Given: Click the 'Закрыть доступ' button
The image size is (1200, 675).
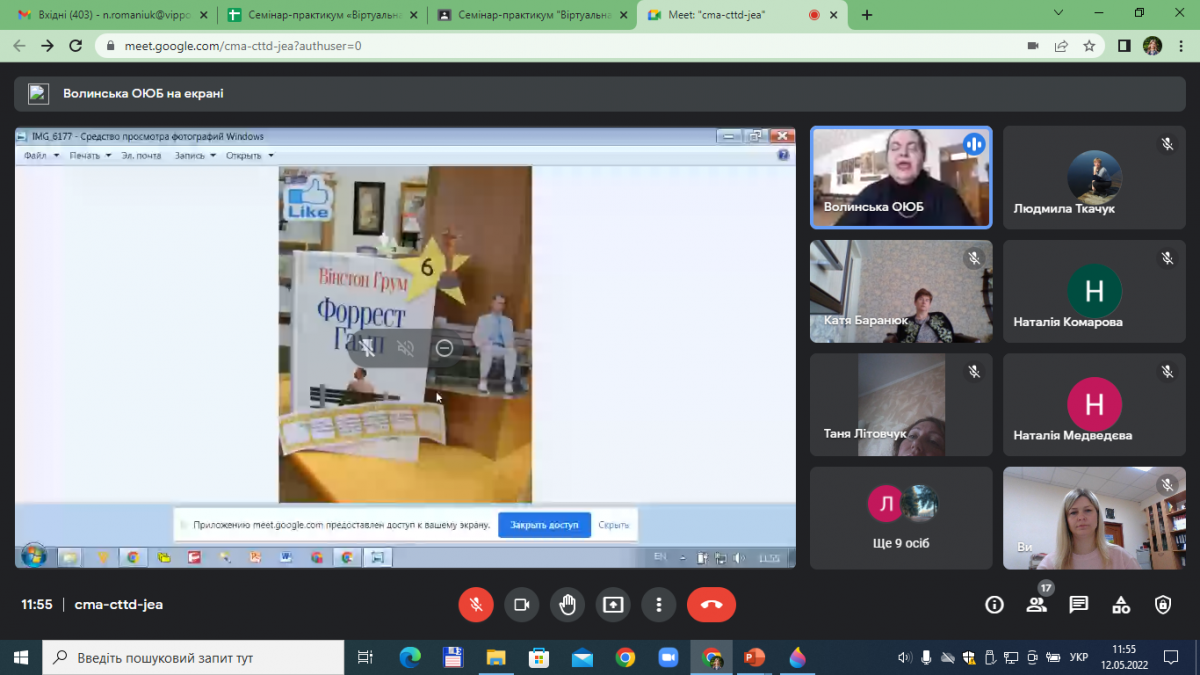Looking at the screenshot, I should [x=544, y=525].
